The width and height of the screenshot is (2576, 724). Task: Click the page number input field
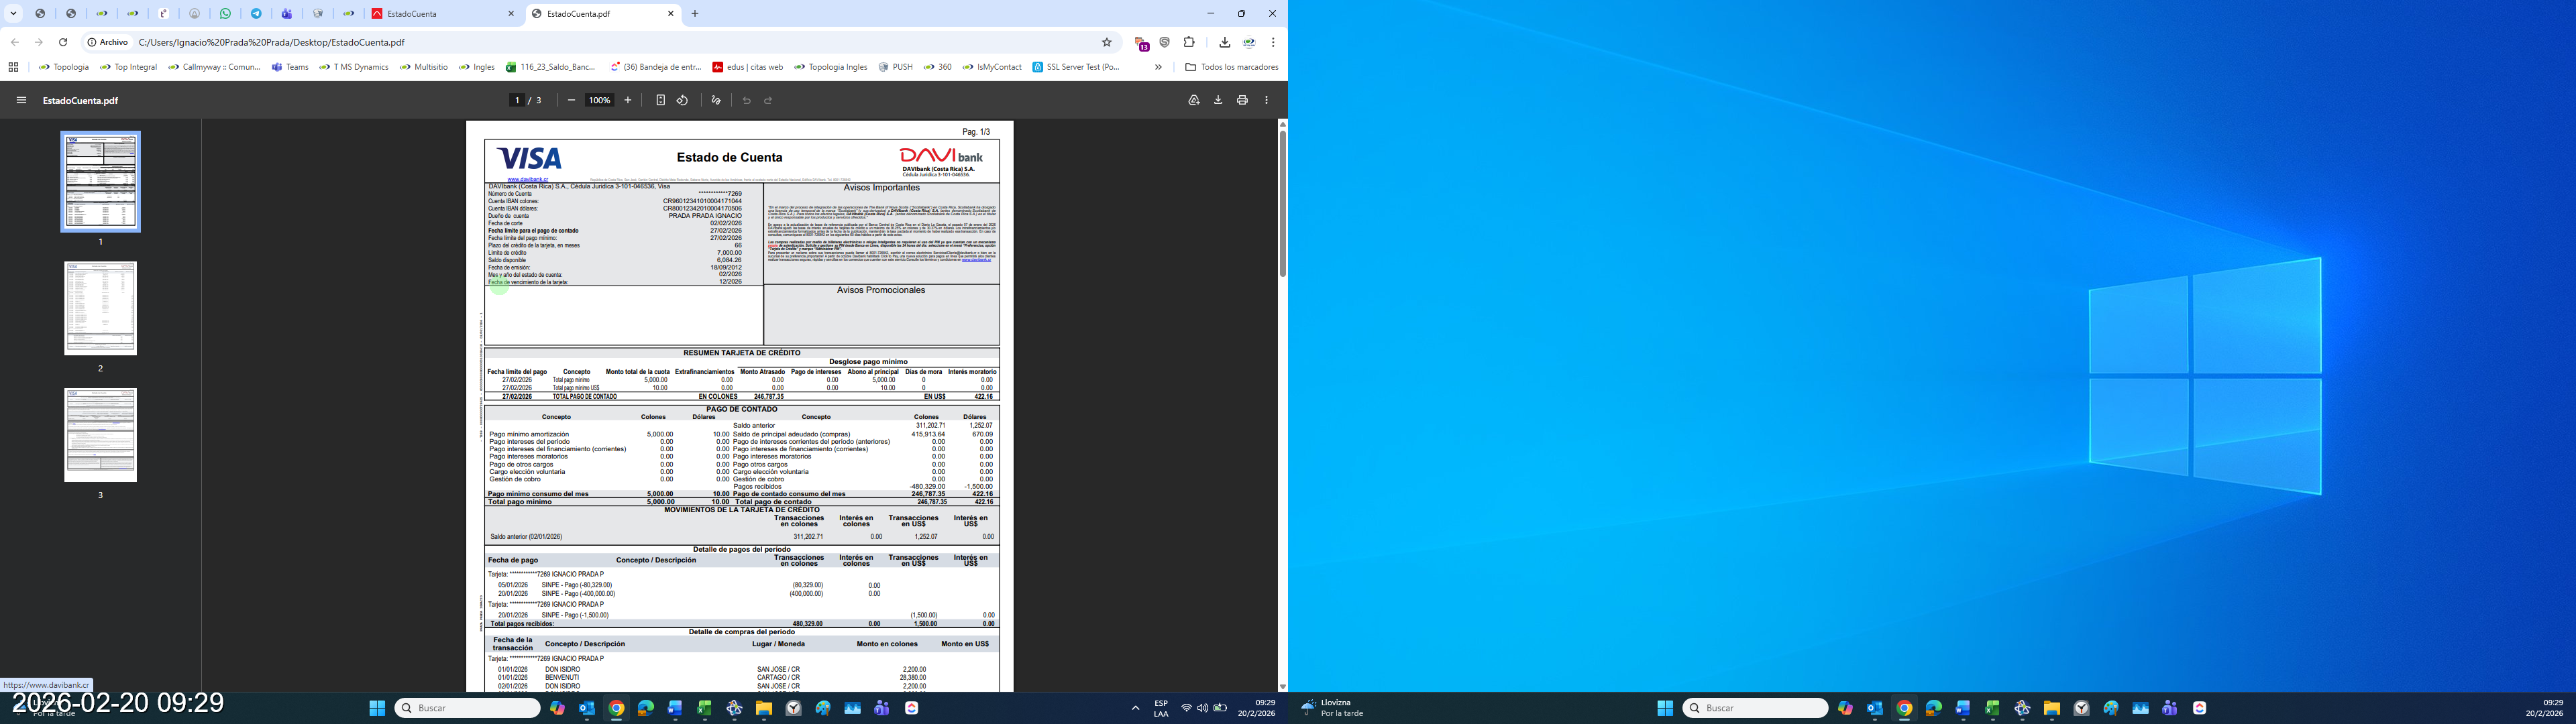(x=517, y=100)
